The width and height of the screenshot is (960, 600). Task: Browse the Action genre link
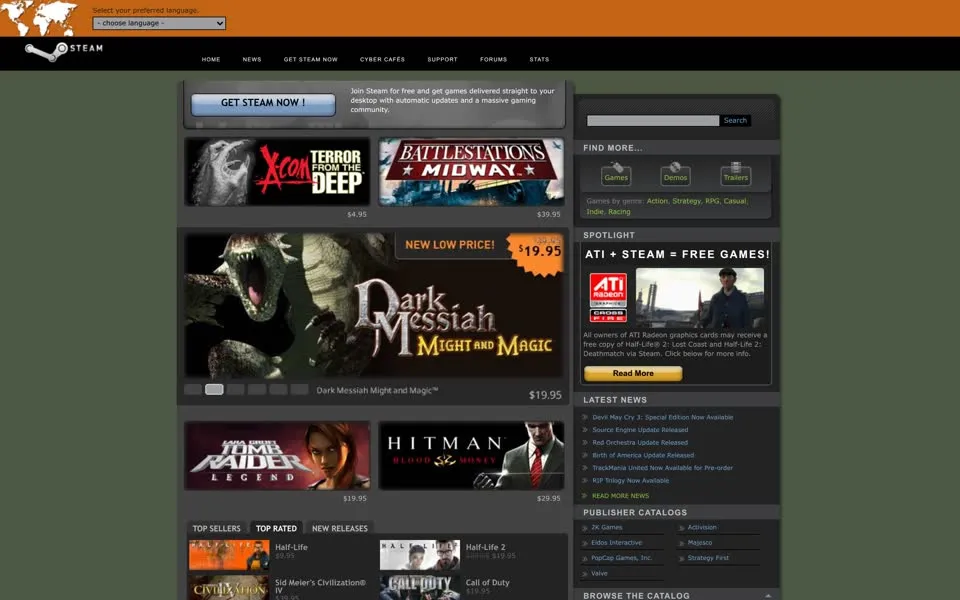pyautogui.click(x=657, y=201)
